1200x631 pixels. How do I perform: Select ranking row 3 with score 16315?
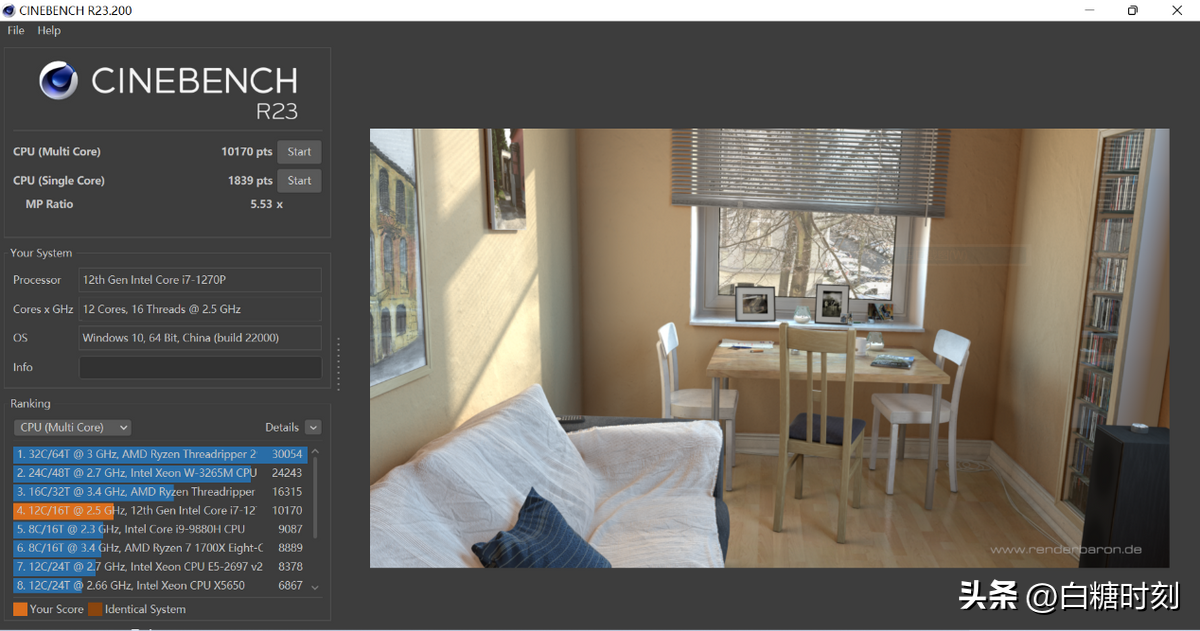159,492
